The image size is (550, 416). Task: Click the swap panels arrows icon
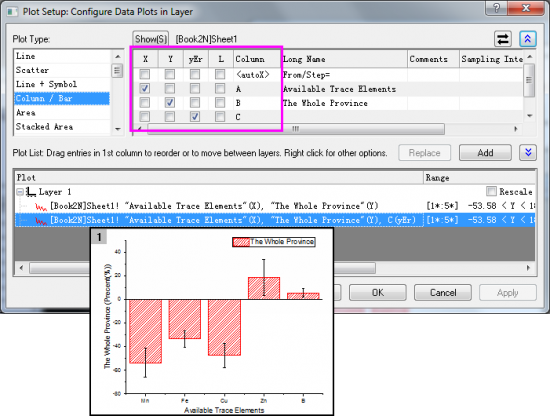pos(503,39)
